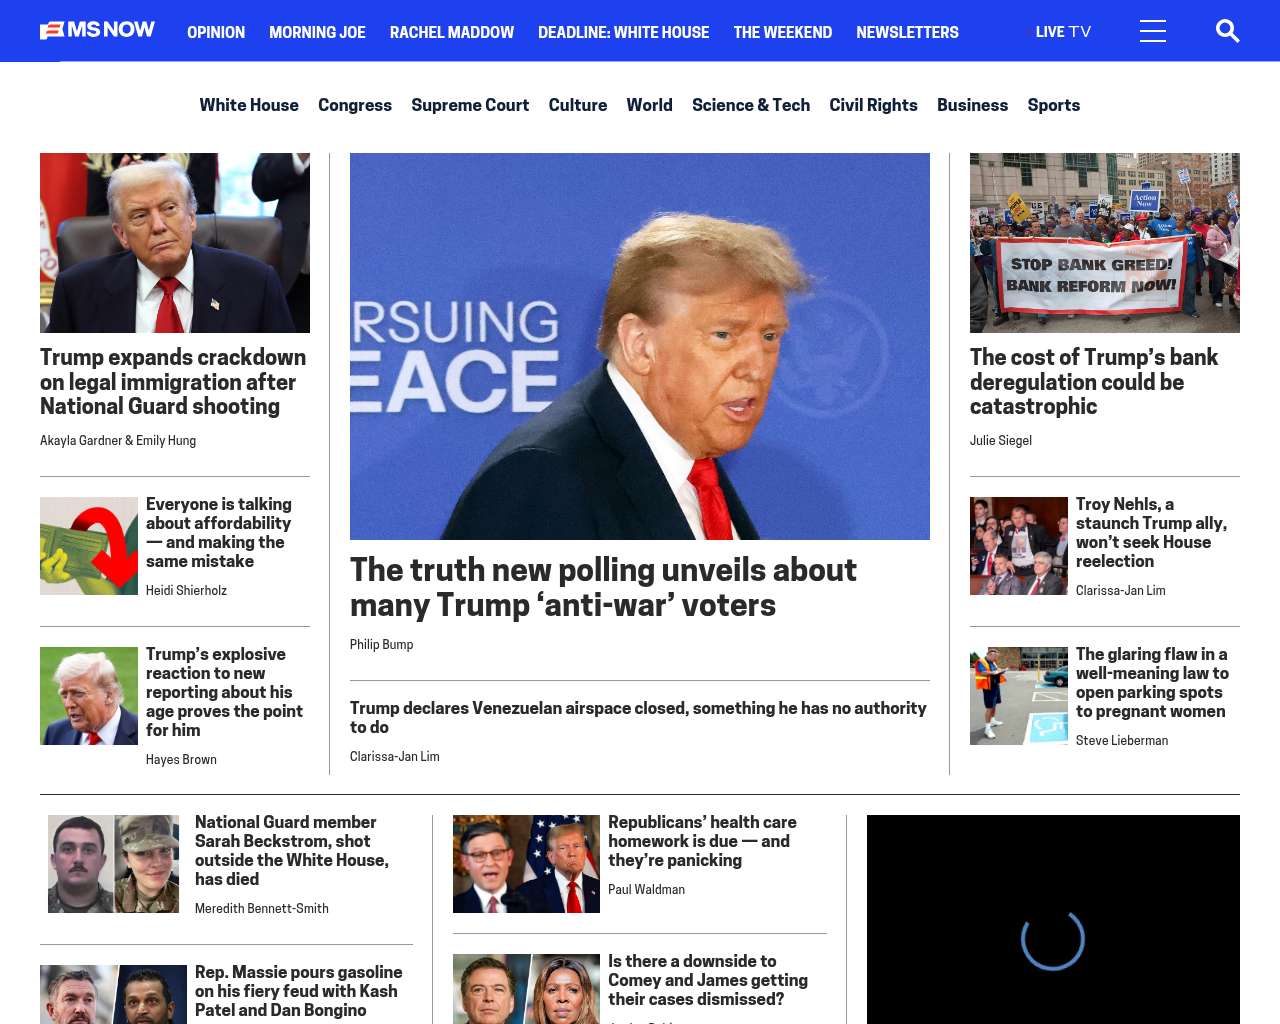Open the Supreme Court topic
This screenshot has height=1024, width=1280.
[470, 105]
